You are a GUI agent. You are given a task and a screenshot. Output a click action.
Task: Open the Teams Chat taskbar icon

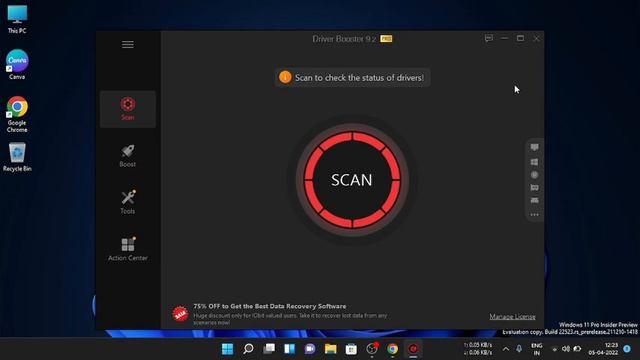click(x=310, y=349)
